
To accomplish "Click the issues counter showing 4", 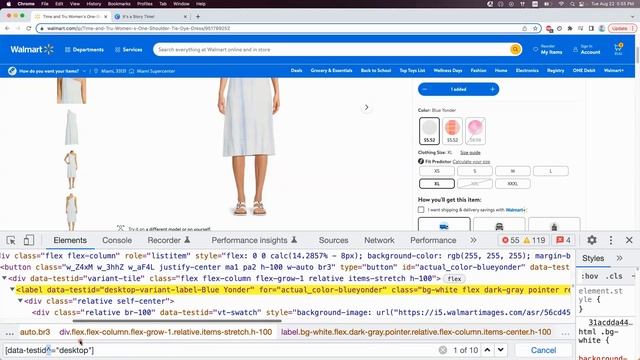I will coord(563,240).
